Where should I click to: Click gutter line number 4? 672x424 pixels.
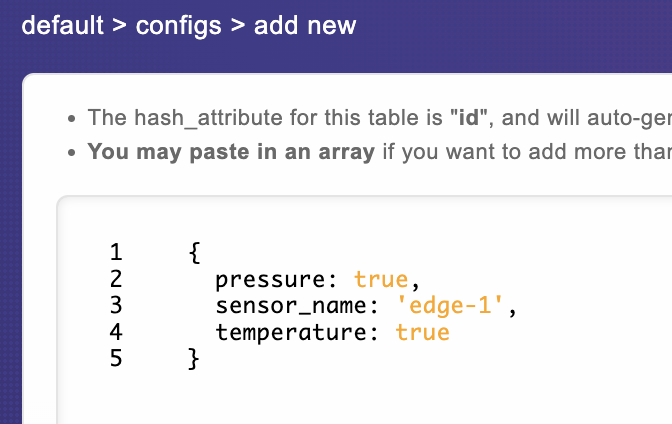click(116, 332)
